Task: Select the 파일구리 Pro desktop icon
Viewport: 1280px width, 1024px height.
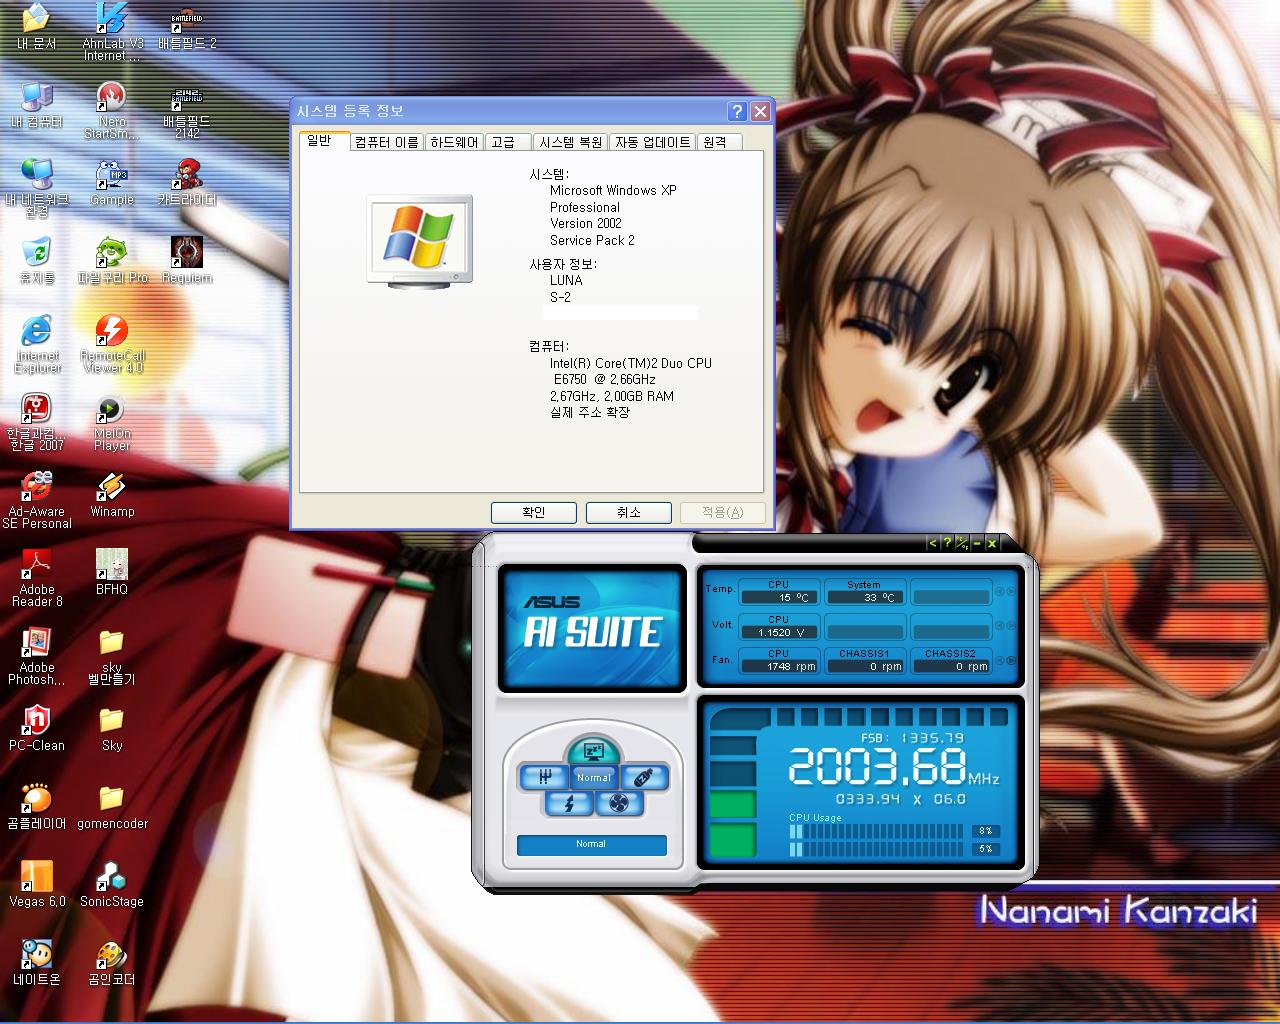Action: coord(112,261)
